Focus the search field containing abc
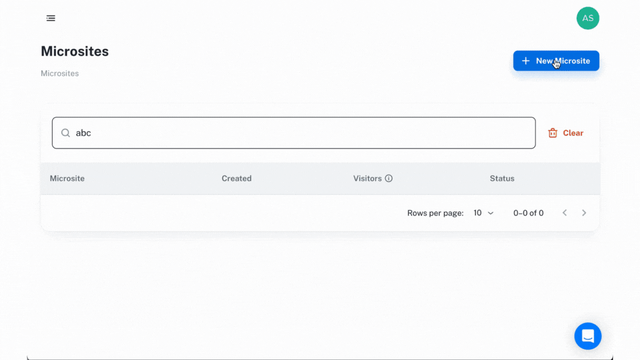Image resolution: width=640 pixels, height=360 pixels. 293,133
